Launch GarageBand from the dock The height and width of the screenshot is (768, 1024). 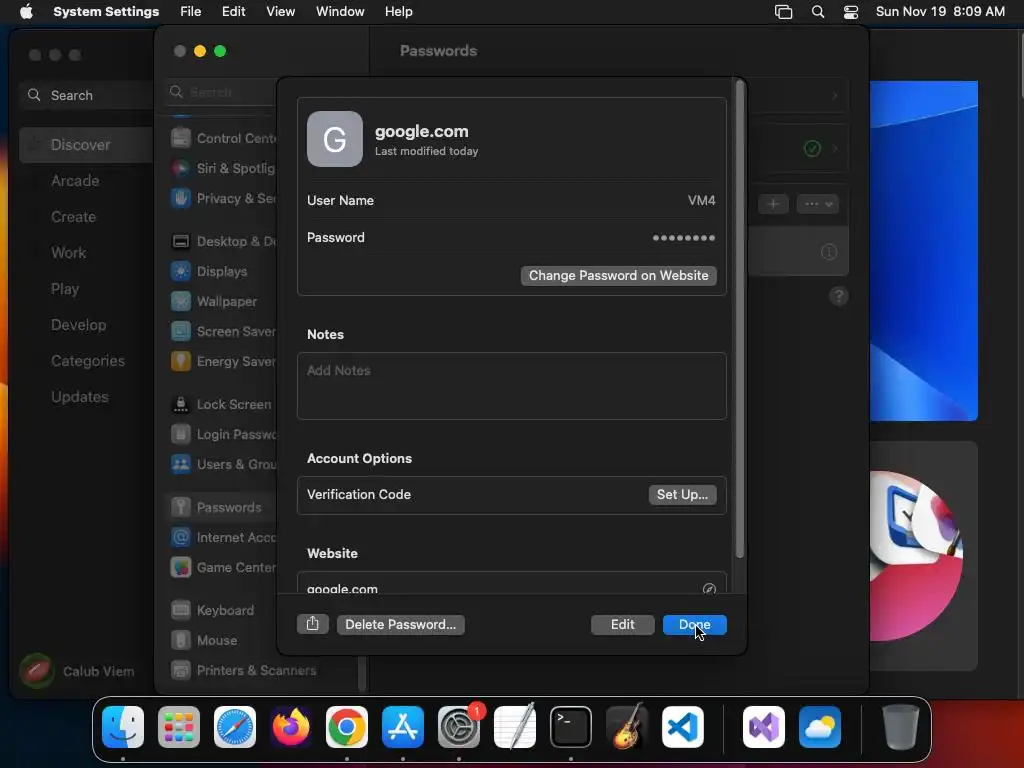click(x=627, y=727)
